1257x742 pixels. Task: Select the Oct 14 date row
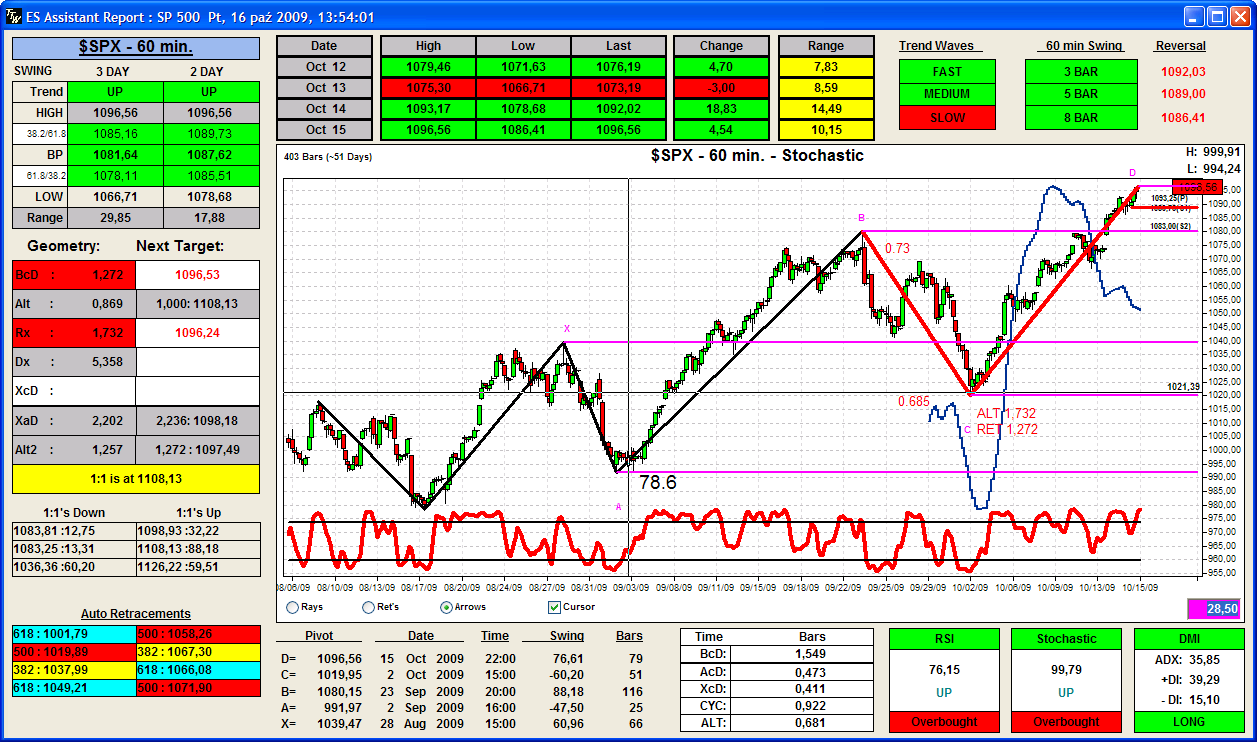tap(324, 108)
